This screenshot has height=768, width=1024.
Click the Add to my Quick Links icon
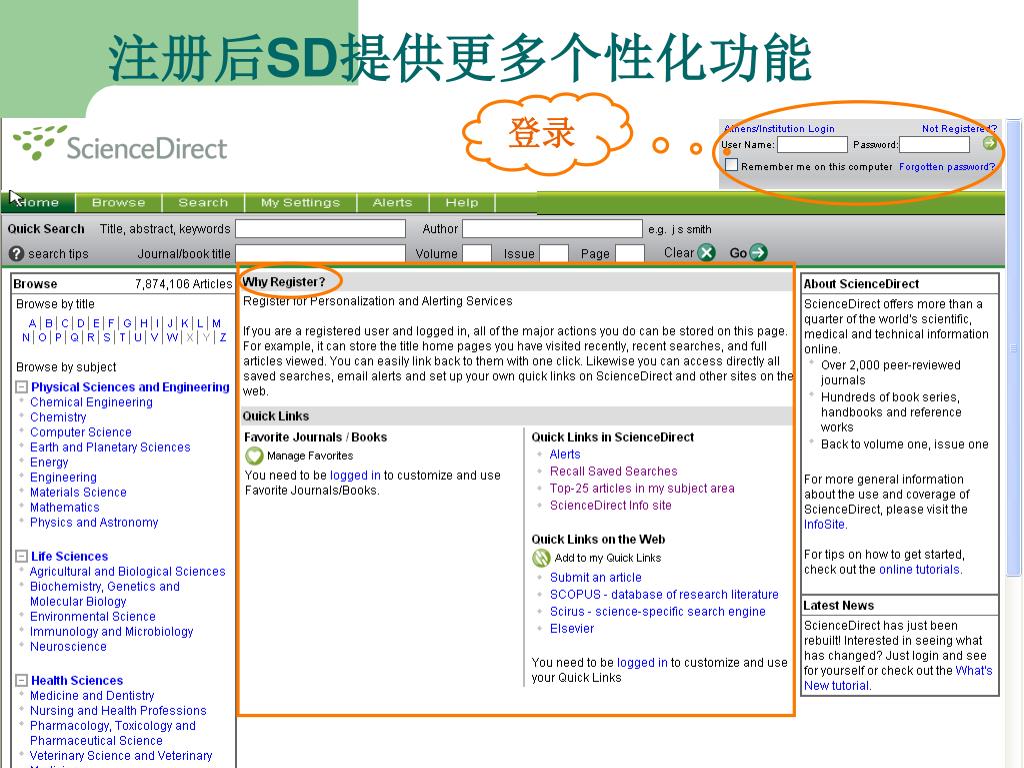(x=541, y=558)
